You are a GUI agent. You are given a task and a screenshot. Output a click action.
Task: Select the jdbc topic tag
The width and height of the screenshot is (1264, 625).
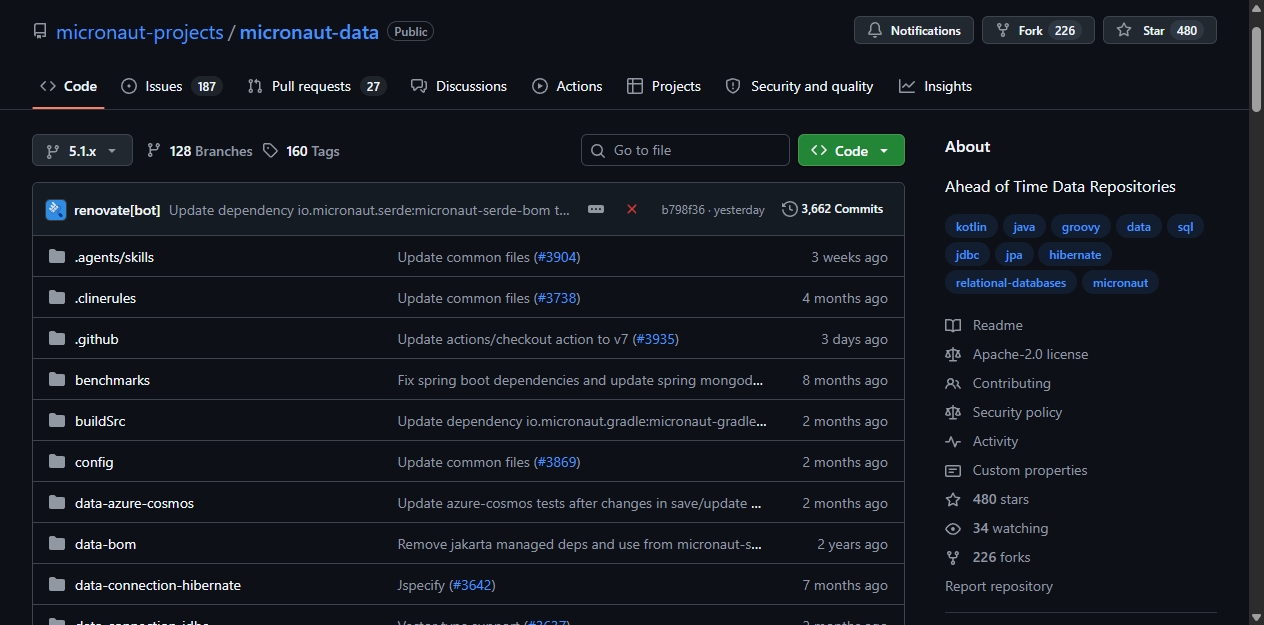(x=967, y=255)
